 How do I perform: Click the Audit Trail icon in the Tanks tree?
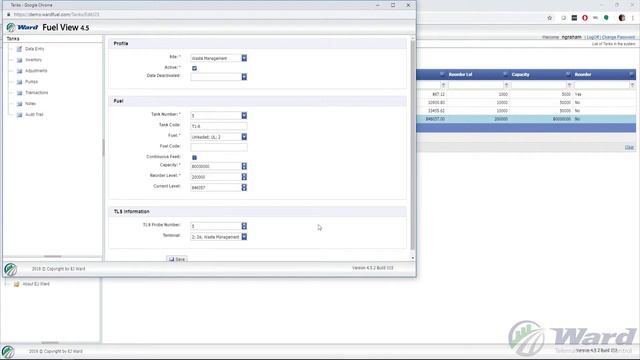(19, 115)
